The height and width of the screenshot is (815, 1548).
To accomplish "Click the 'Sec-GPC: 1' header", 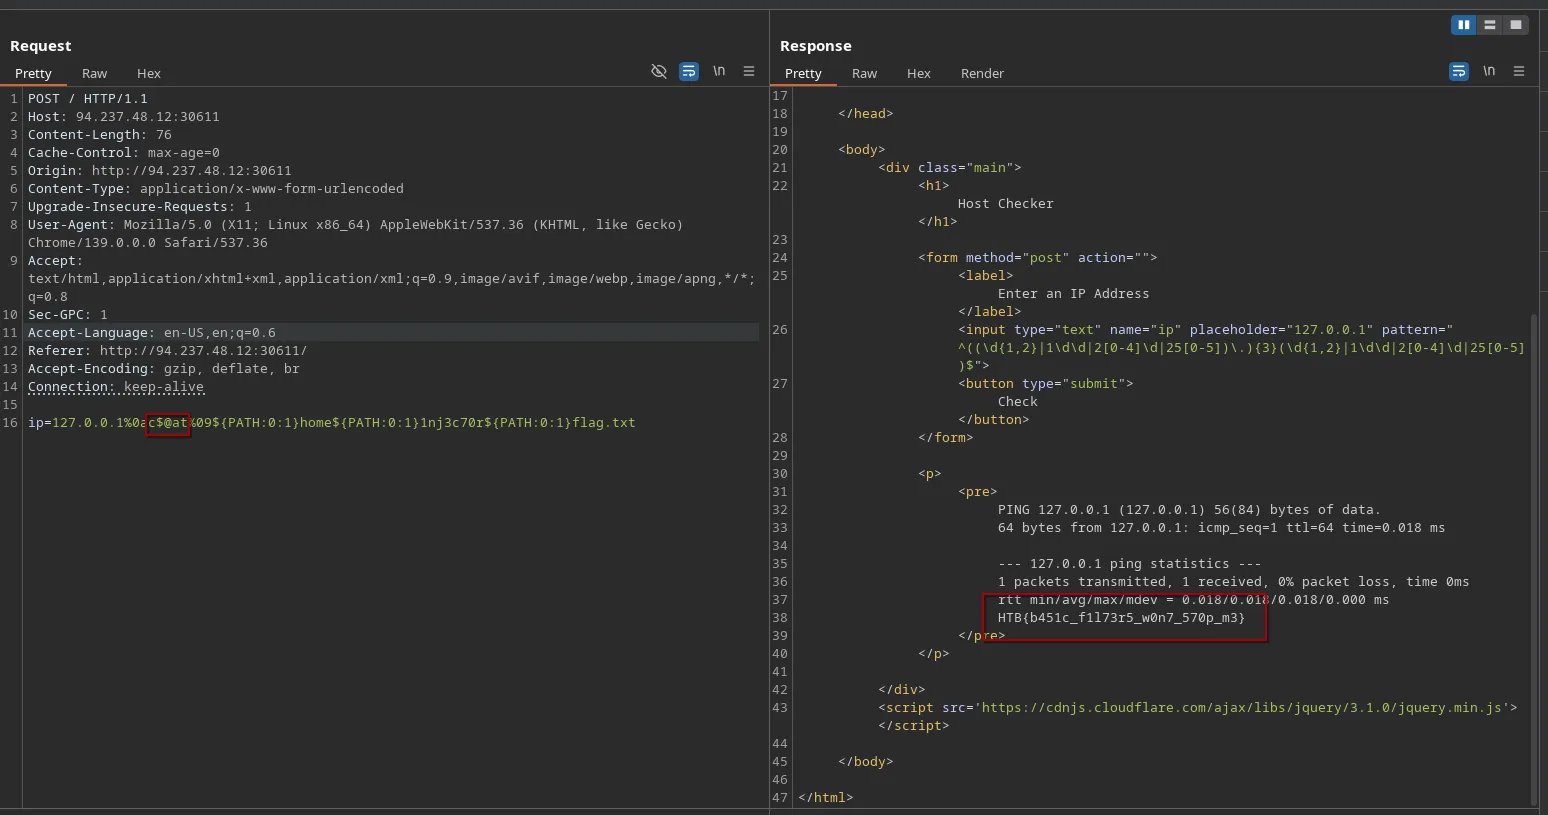I will [68, 315].
